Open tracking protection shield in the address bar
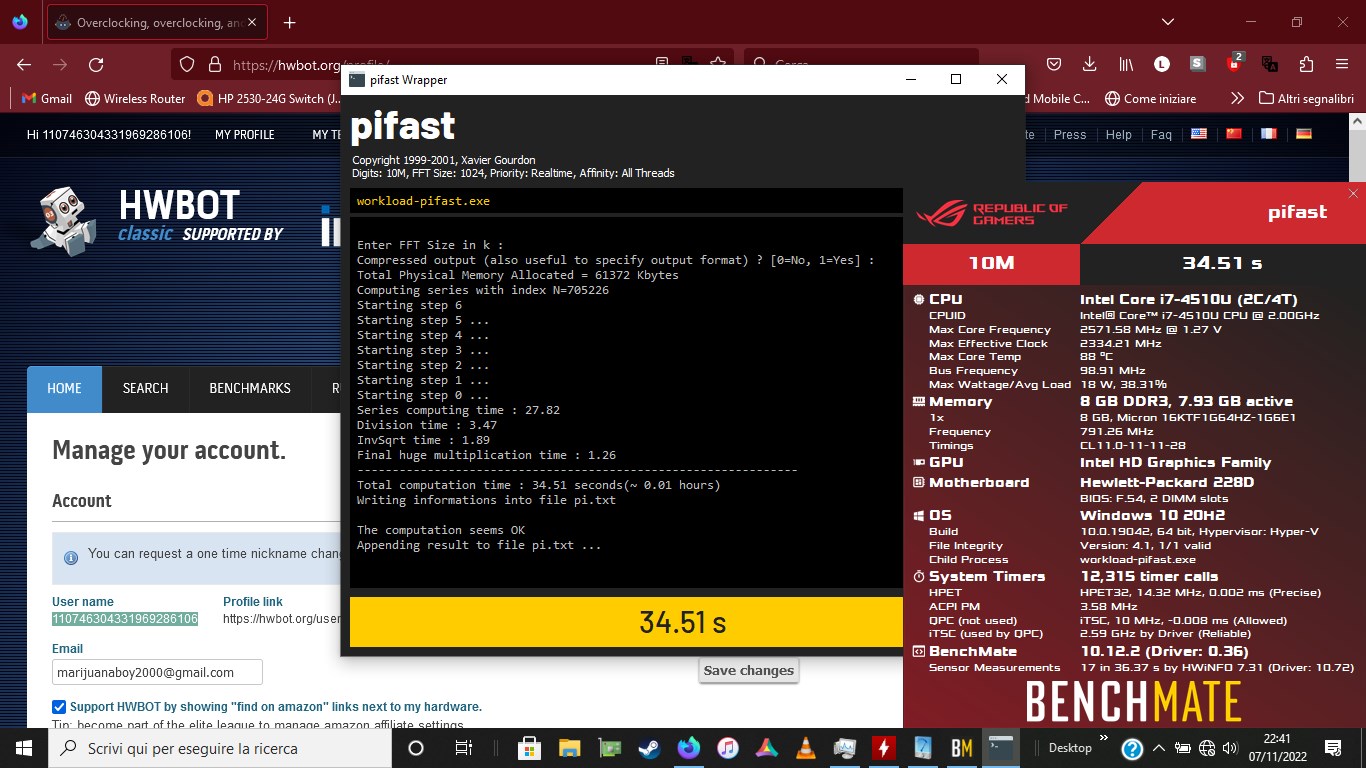 tap(186, 65)
